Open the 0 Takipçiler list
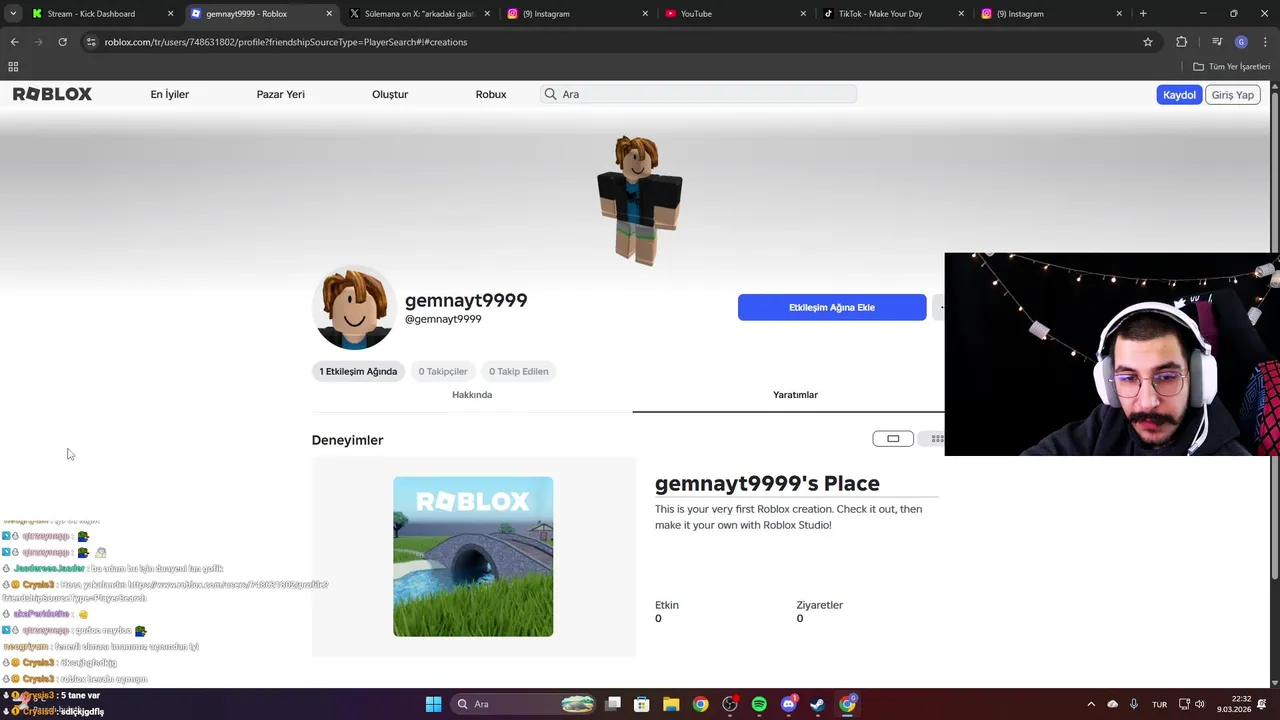1280x720 pixels. [443, 371]
